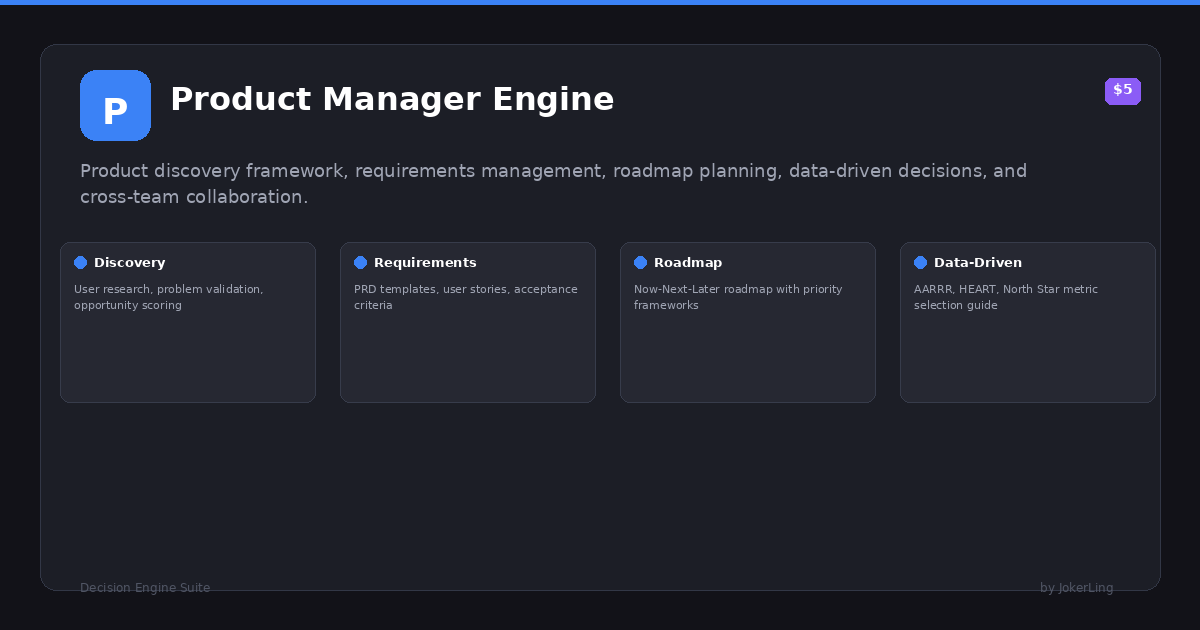Open the Discovery card title
Image resolution: width=1200 pixels, height=630 pixels.
click(x=130, y=263)
